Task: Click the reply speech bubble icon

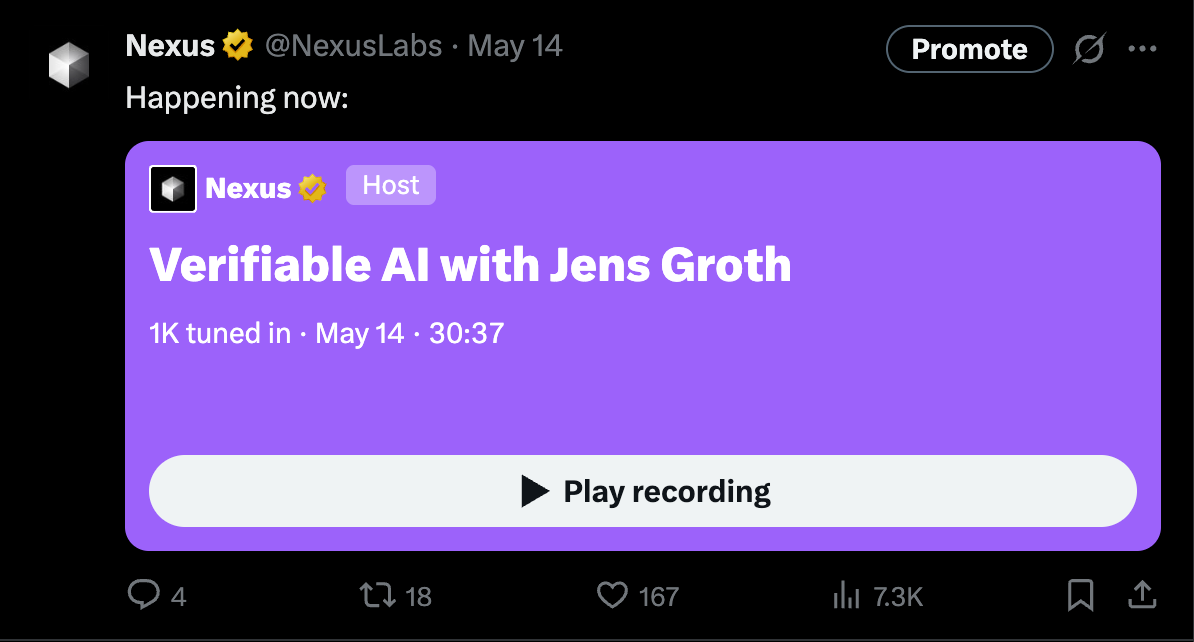Action: point(143,595)
